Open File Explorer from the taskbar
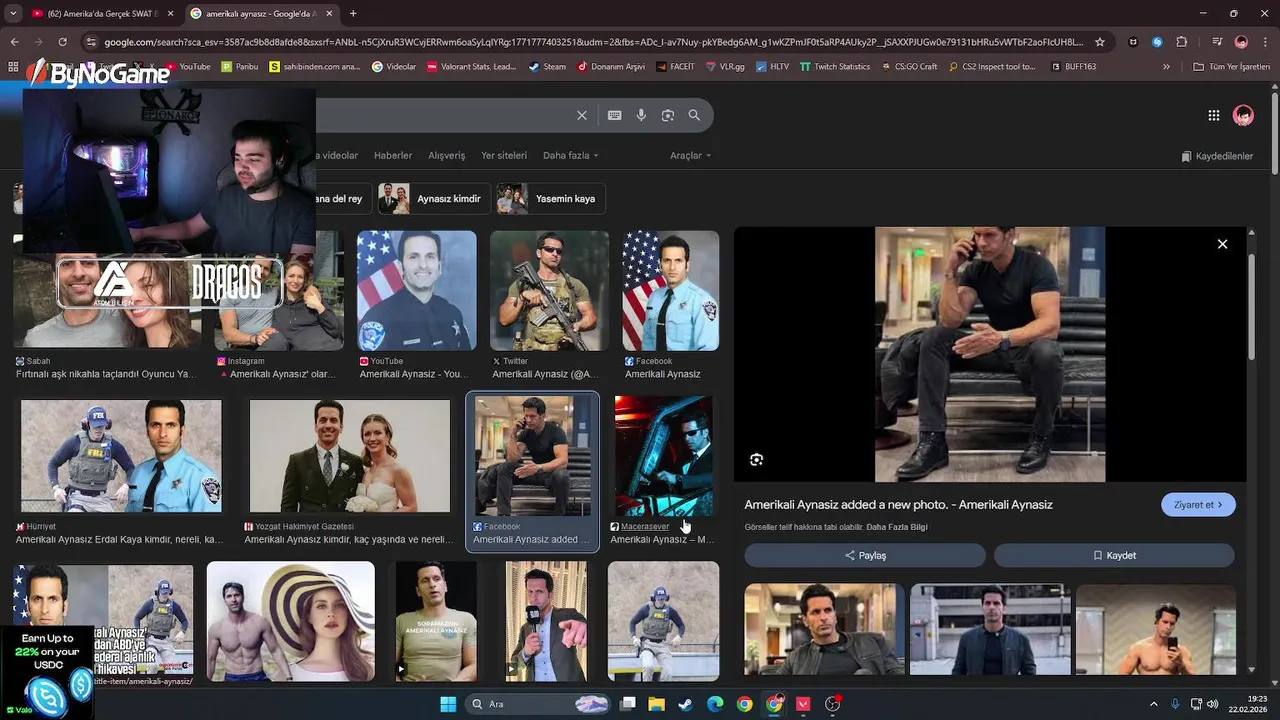Screen dimensions: 1280x720 click(656, 704)
